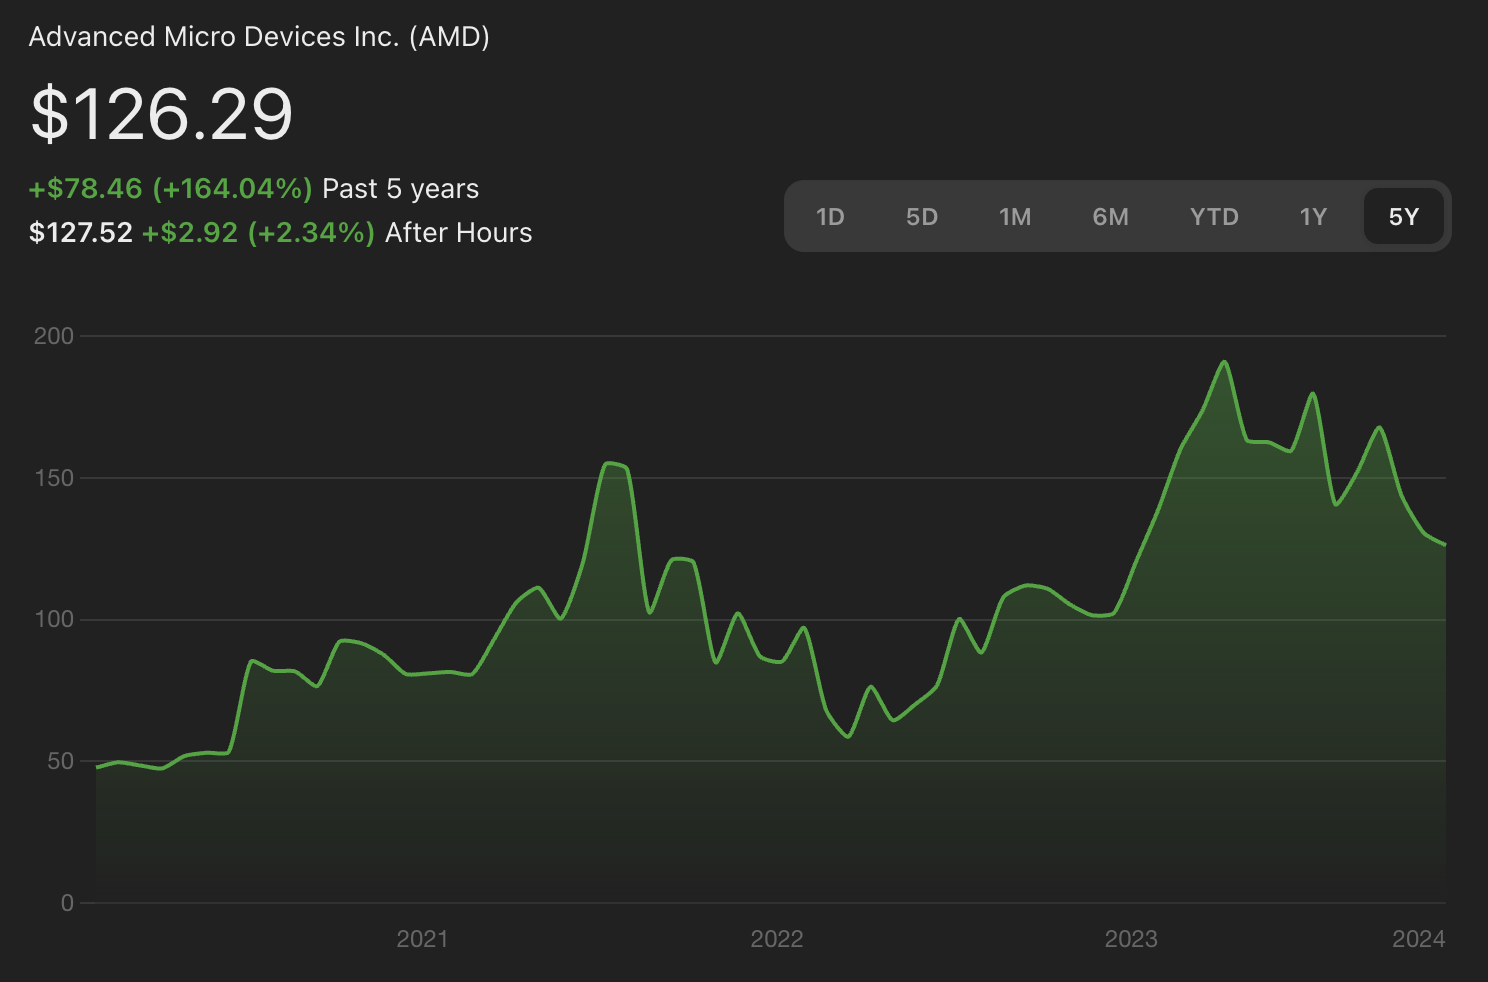Select the 1Y range tab
This screenshot has height=982, width=1488.
1313,217
